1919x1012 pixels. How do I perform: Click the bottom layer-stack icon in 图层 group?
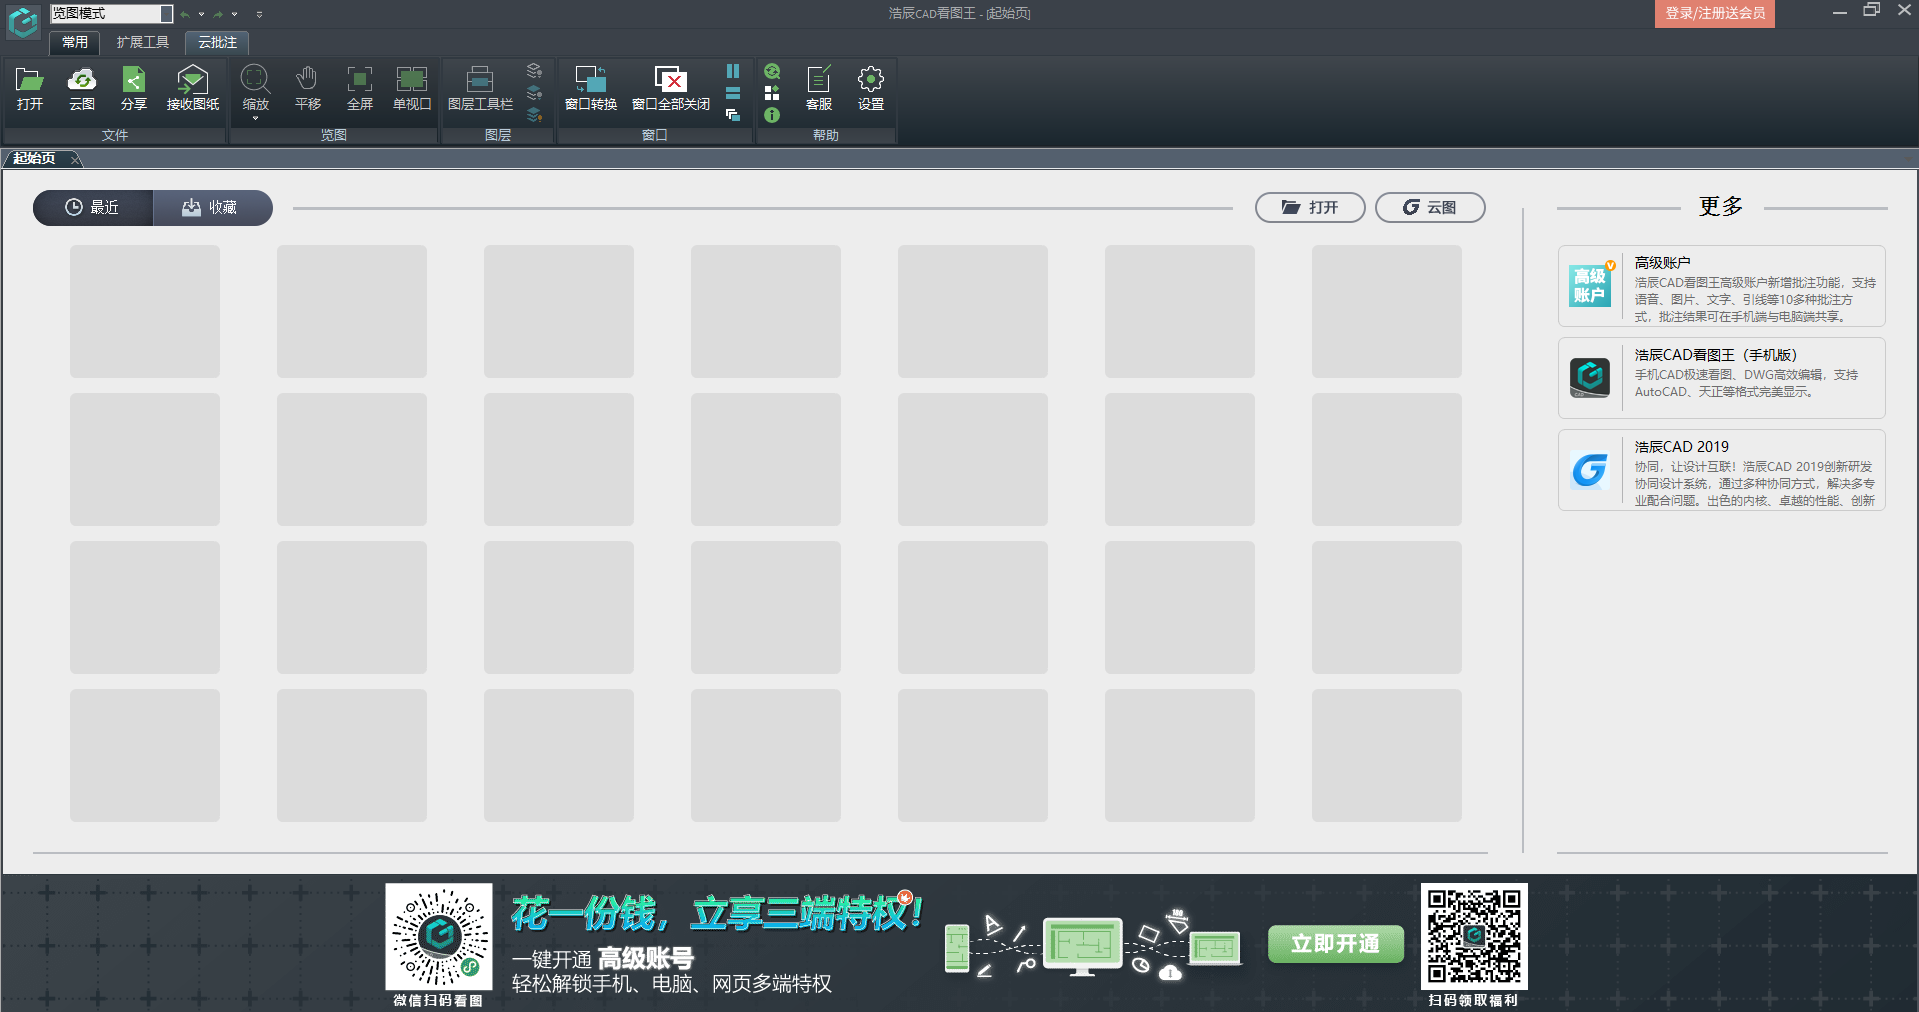[534, 115]
